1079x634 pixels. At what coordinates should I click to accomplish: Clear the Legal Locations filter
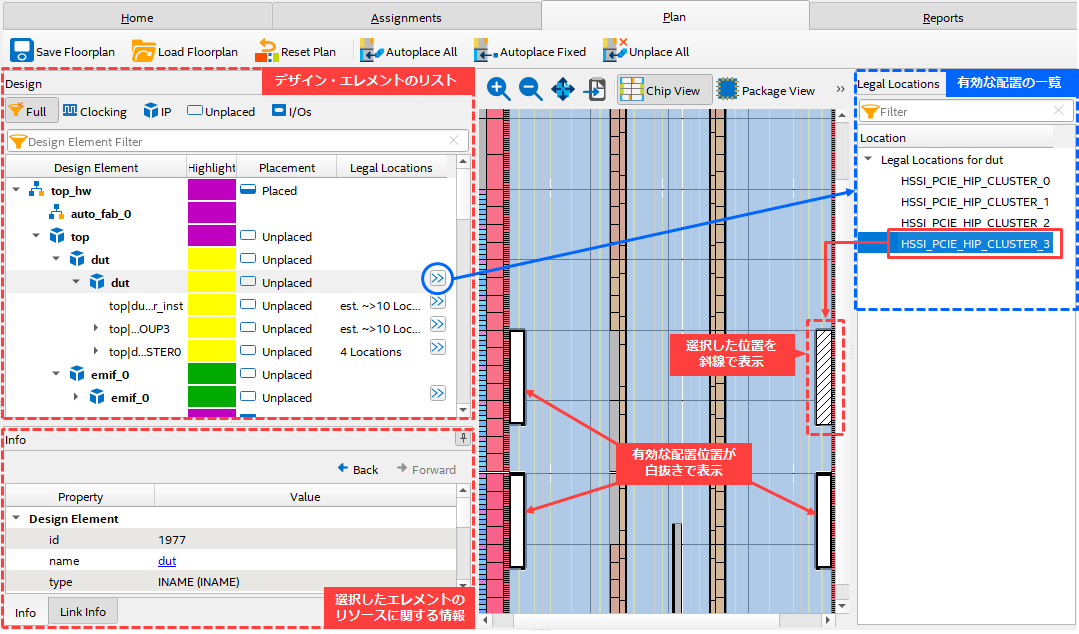click(x=1059, y=110)
